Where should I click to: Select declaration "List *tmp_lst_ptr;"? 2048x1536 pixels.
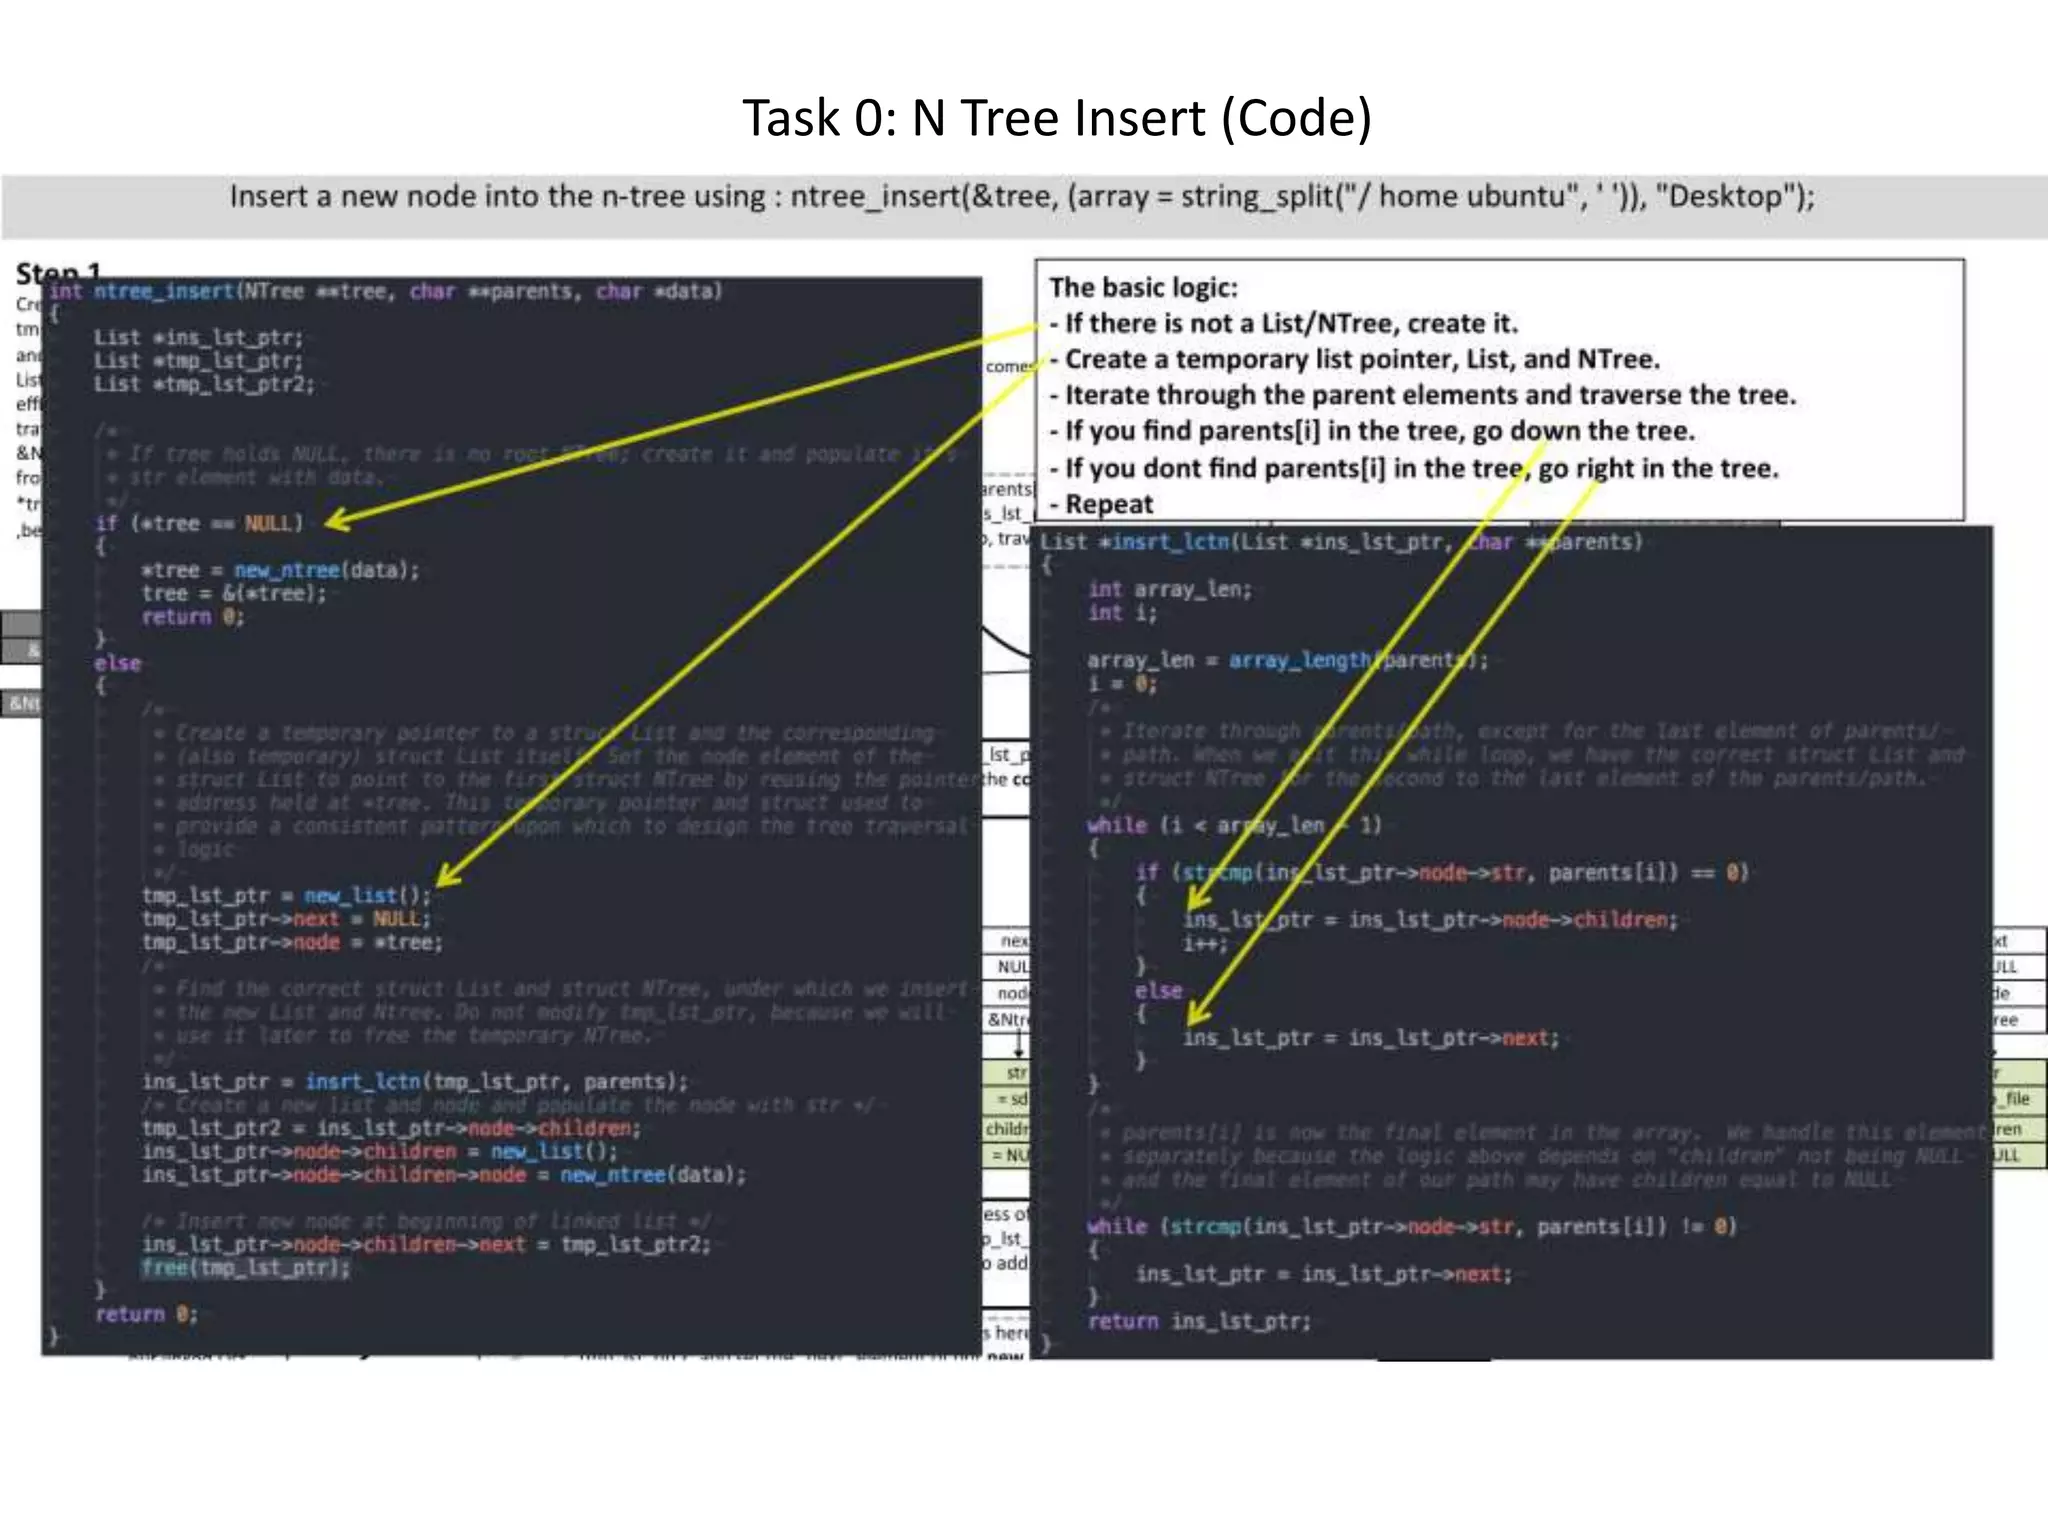click(198, 361)
